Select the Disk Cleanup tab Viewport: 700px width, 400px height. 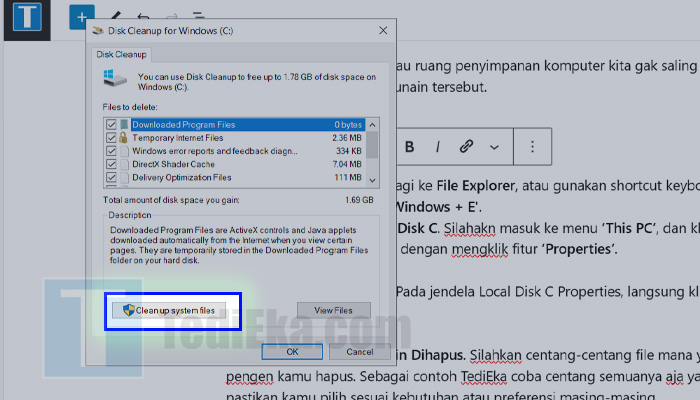(121, 54)
